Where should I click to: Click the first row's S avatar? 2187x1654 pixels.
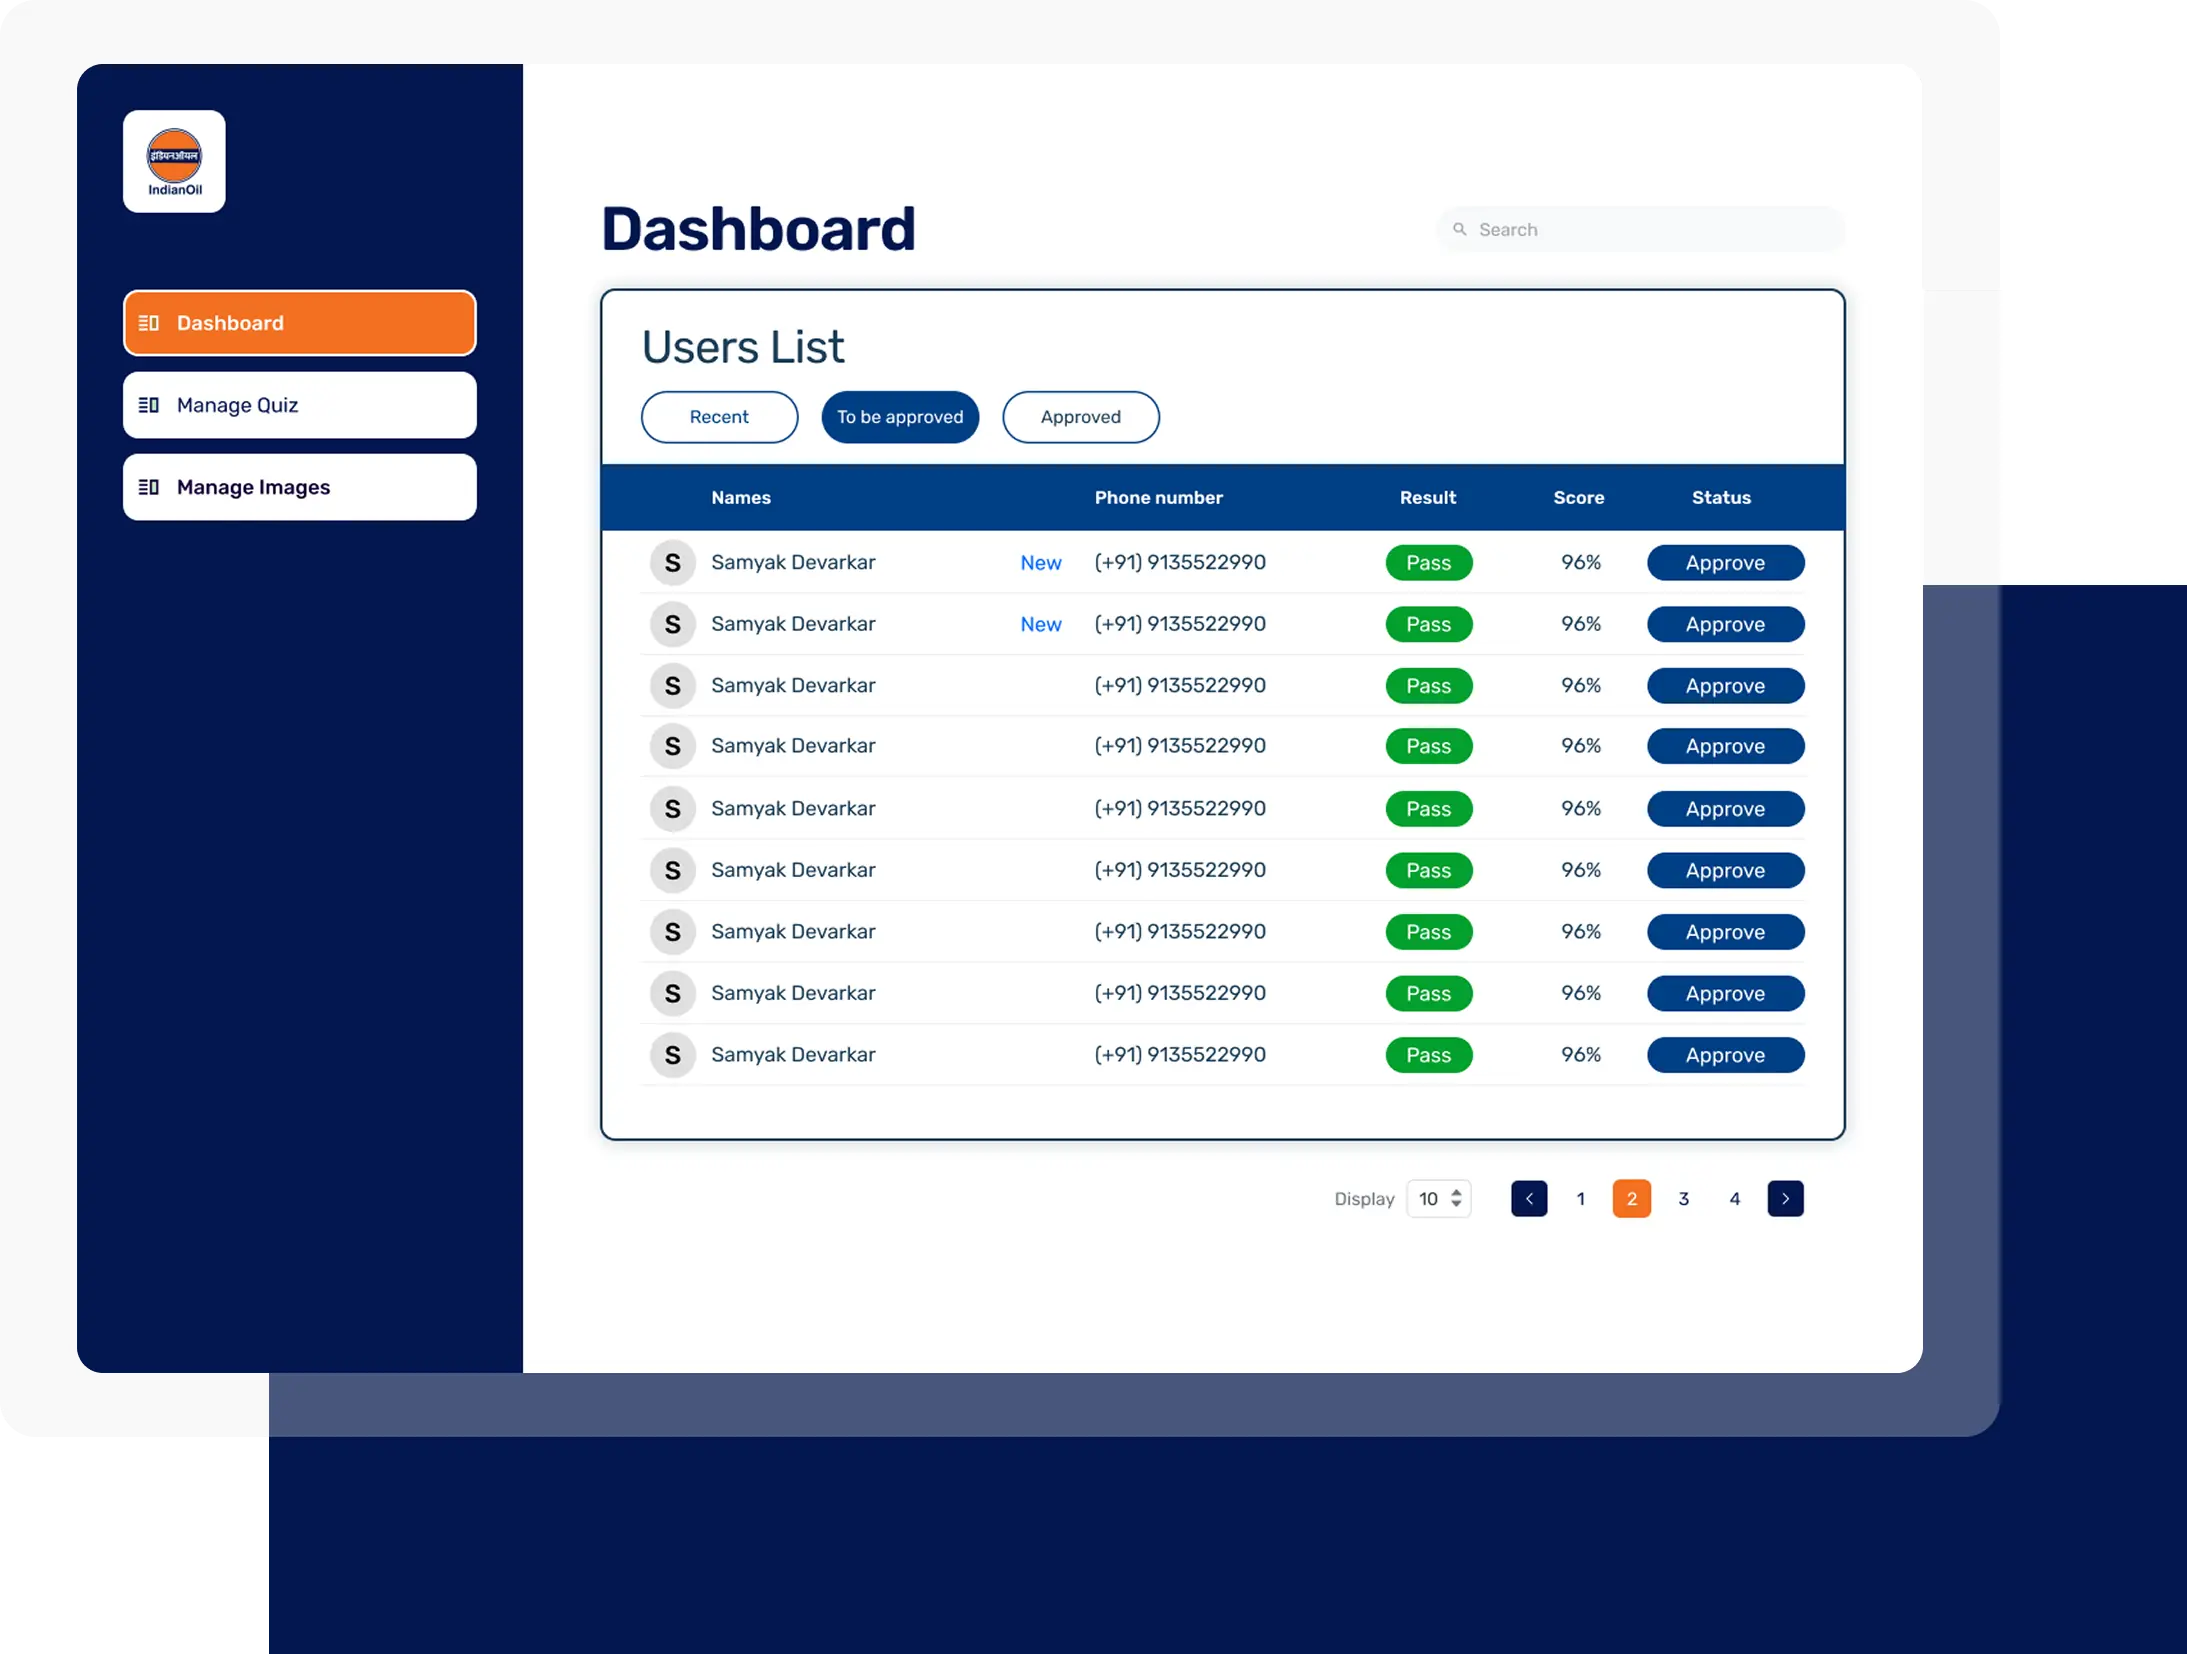(673, 563)
